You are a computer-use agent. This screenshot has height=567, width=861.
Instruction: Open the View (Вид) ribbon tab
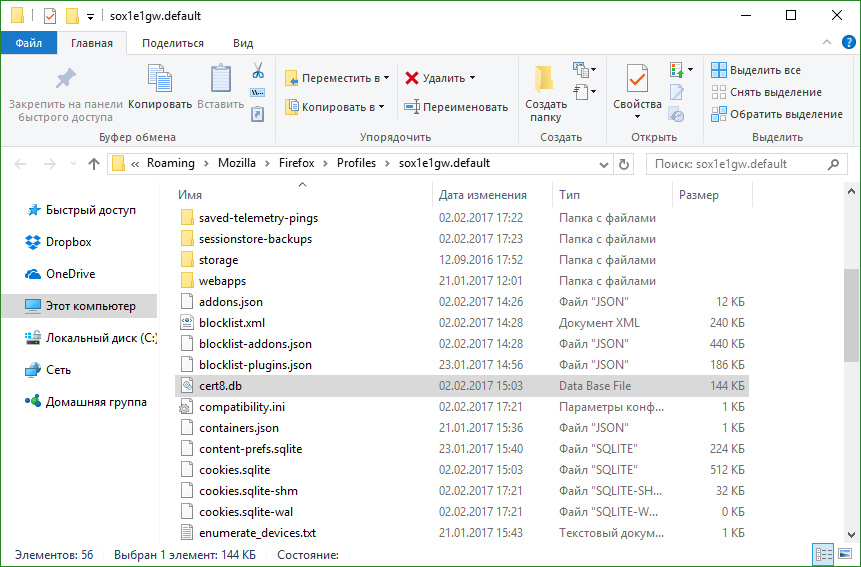242,43
